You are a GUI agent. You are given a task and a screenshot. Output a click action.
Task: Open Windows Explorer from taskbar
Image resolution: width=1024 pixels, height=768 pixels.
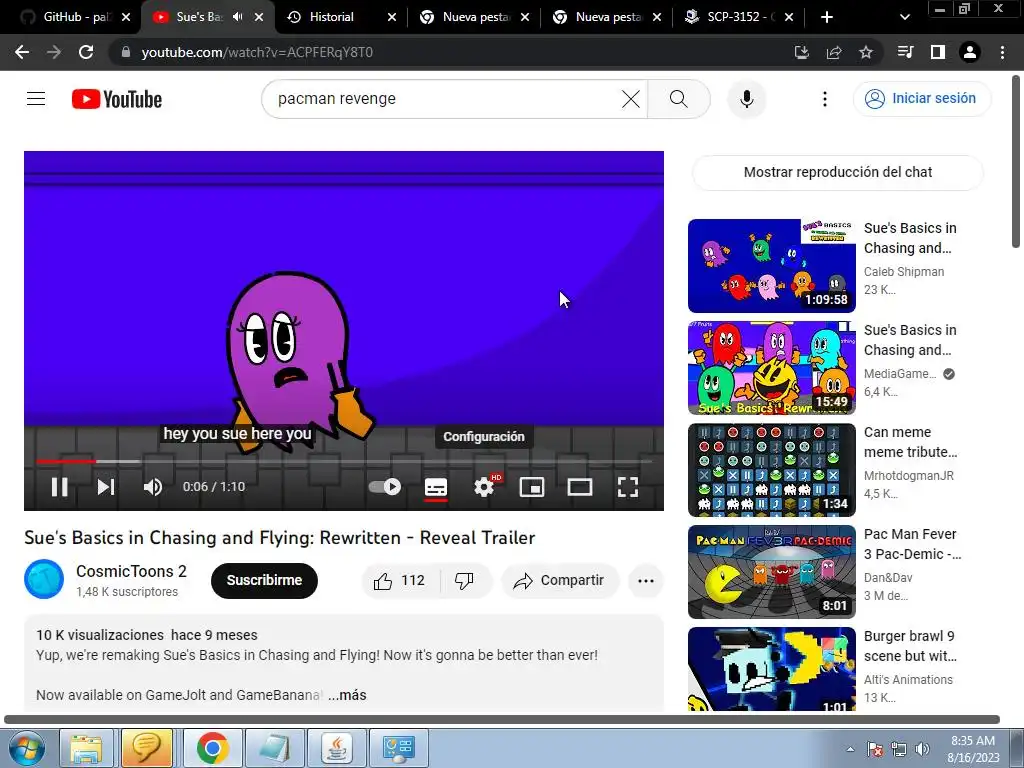[86, 748]
